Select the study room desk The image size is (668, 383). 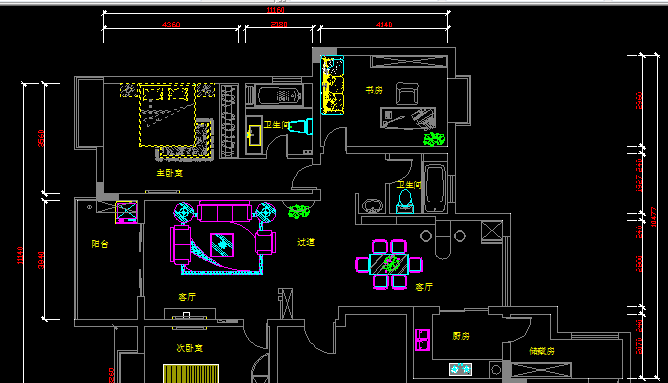(408, 118)
